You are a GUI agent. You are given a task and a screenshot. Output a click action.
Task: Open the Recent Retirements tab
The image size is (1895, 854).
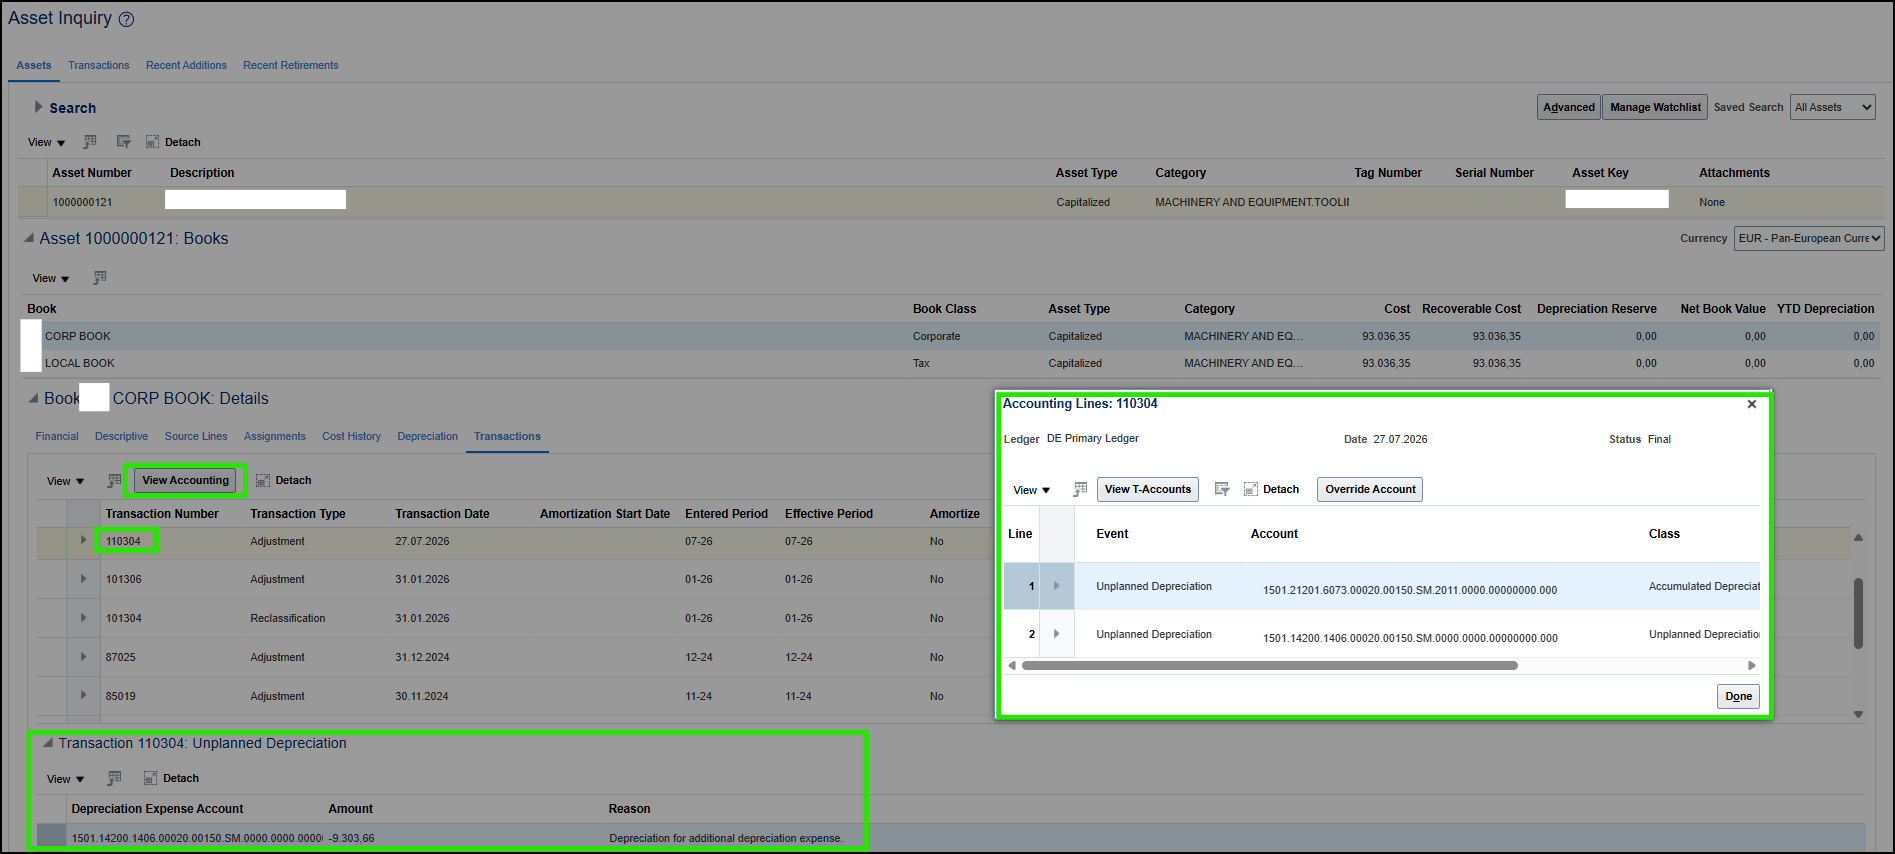click(291, 65)
